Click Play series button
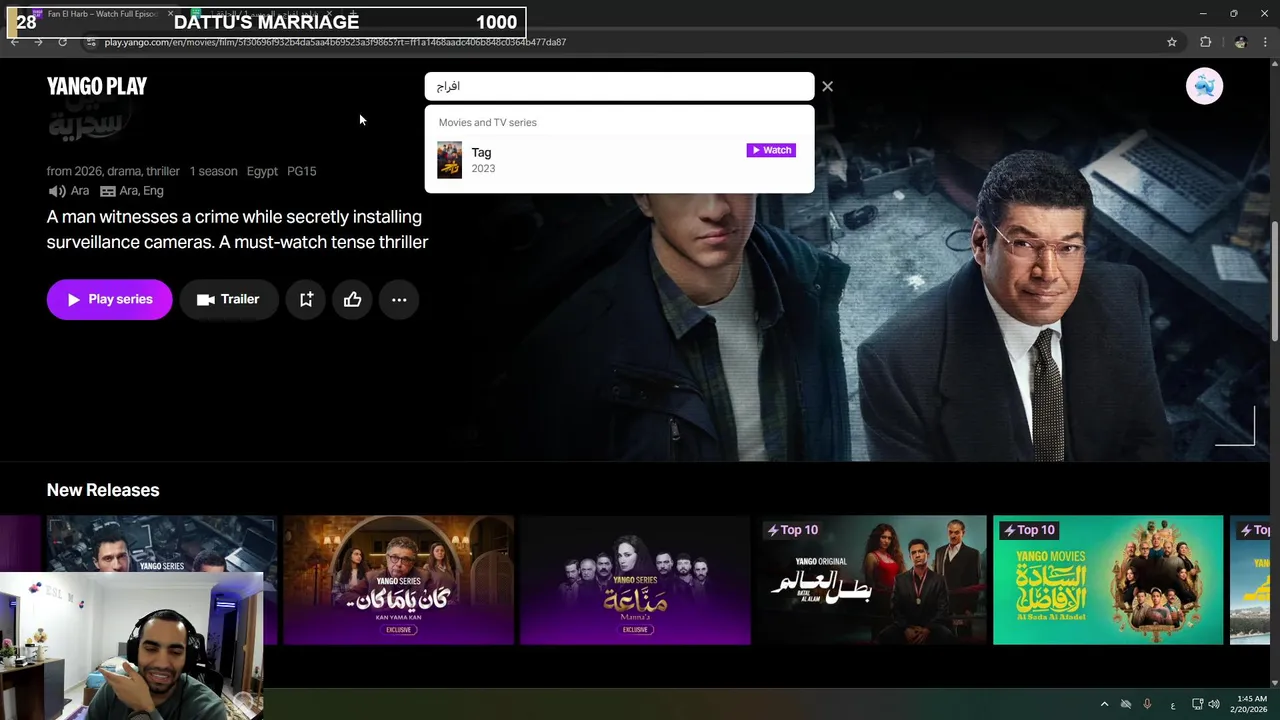This screenshot has width=1280, height=720. 109,299
